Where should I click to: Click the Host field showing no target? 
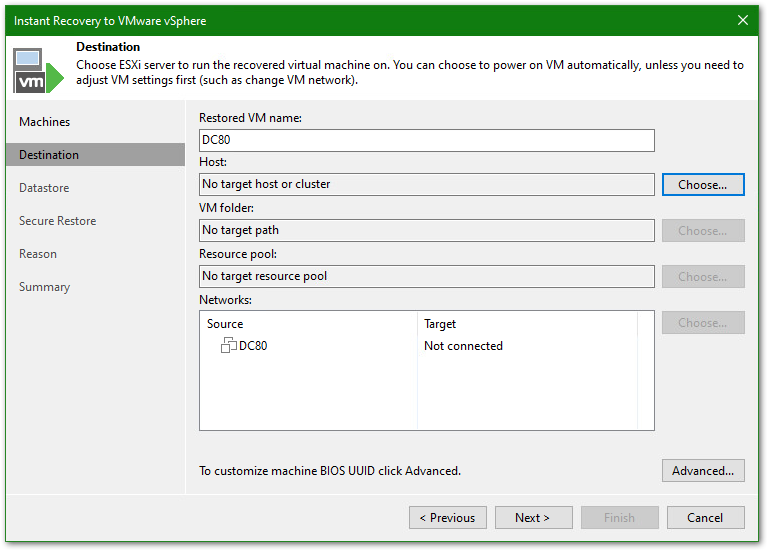[x=426, y=185]
